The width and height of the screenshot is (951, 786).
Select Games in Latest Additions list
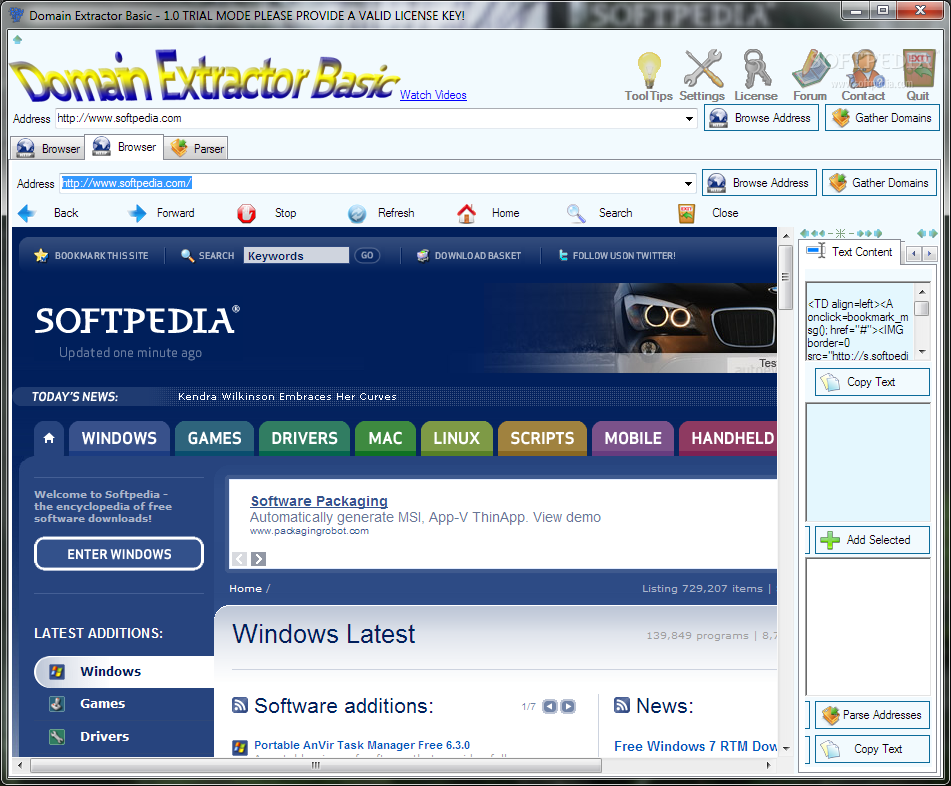tap(102, 704)
